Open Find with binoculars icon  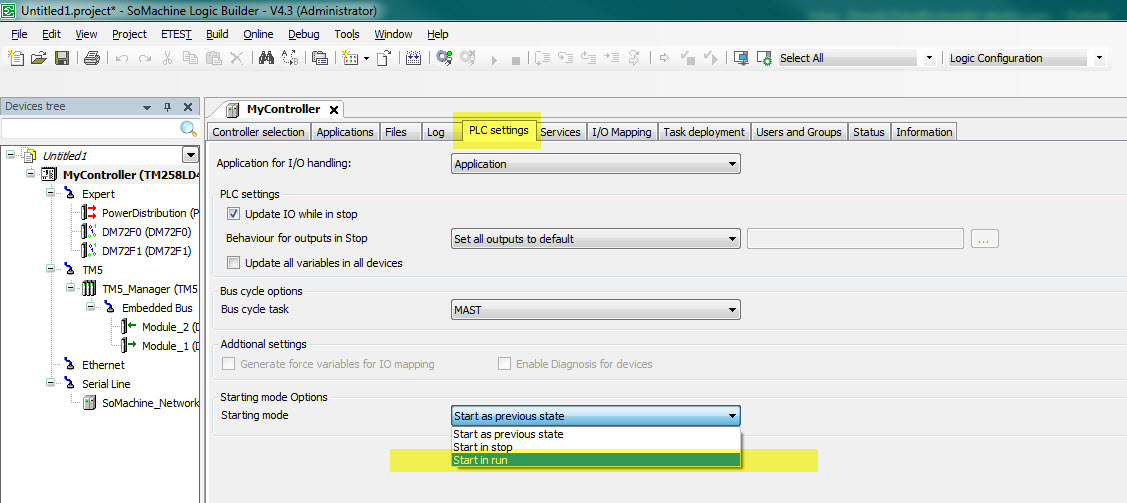[267, 58]
